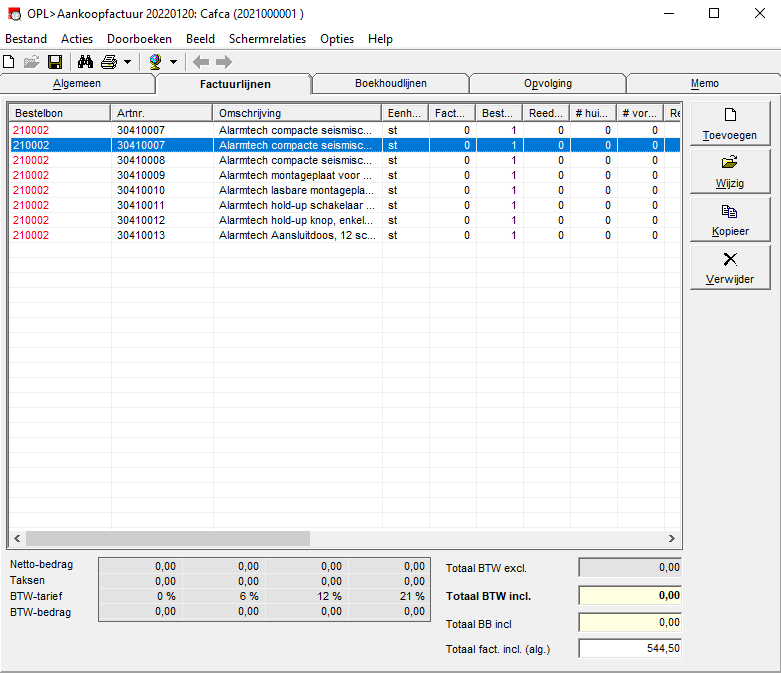
Task: Go to previous record with left arrow
Action: (x=201, y=62)
